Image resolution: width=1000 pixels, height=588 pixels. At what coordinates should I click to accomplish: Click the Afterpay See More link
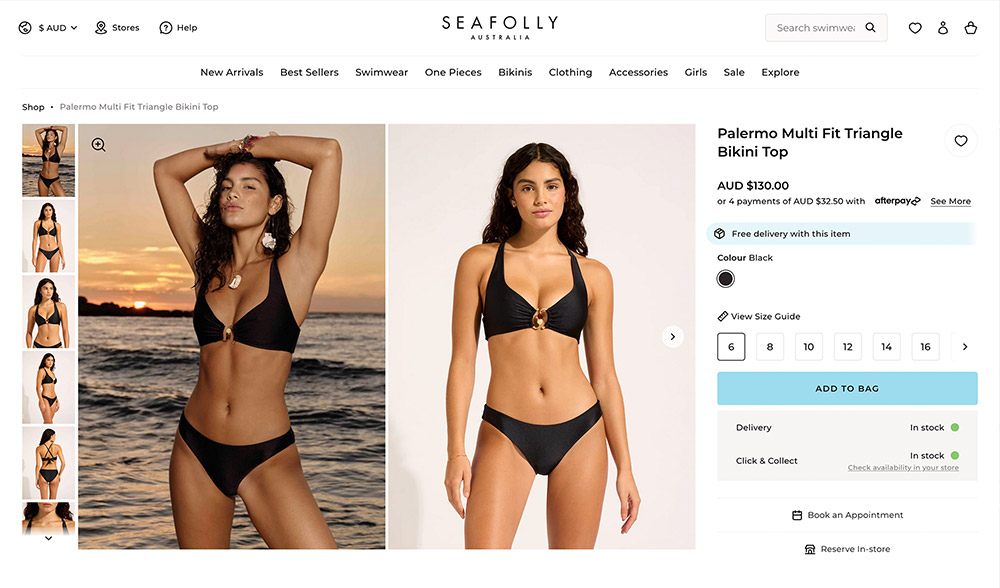(x=950, y=202)
